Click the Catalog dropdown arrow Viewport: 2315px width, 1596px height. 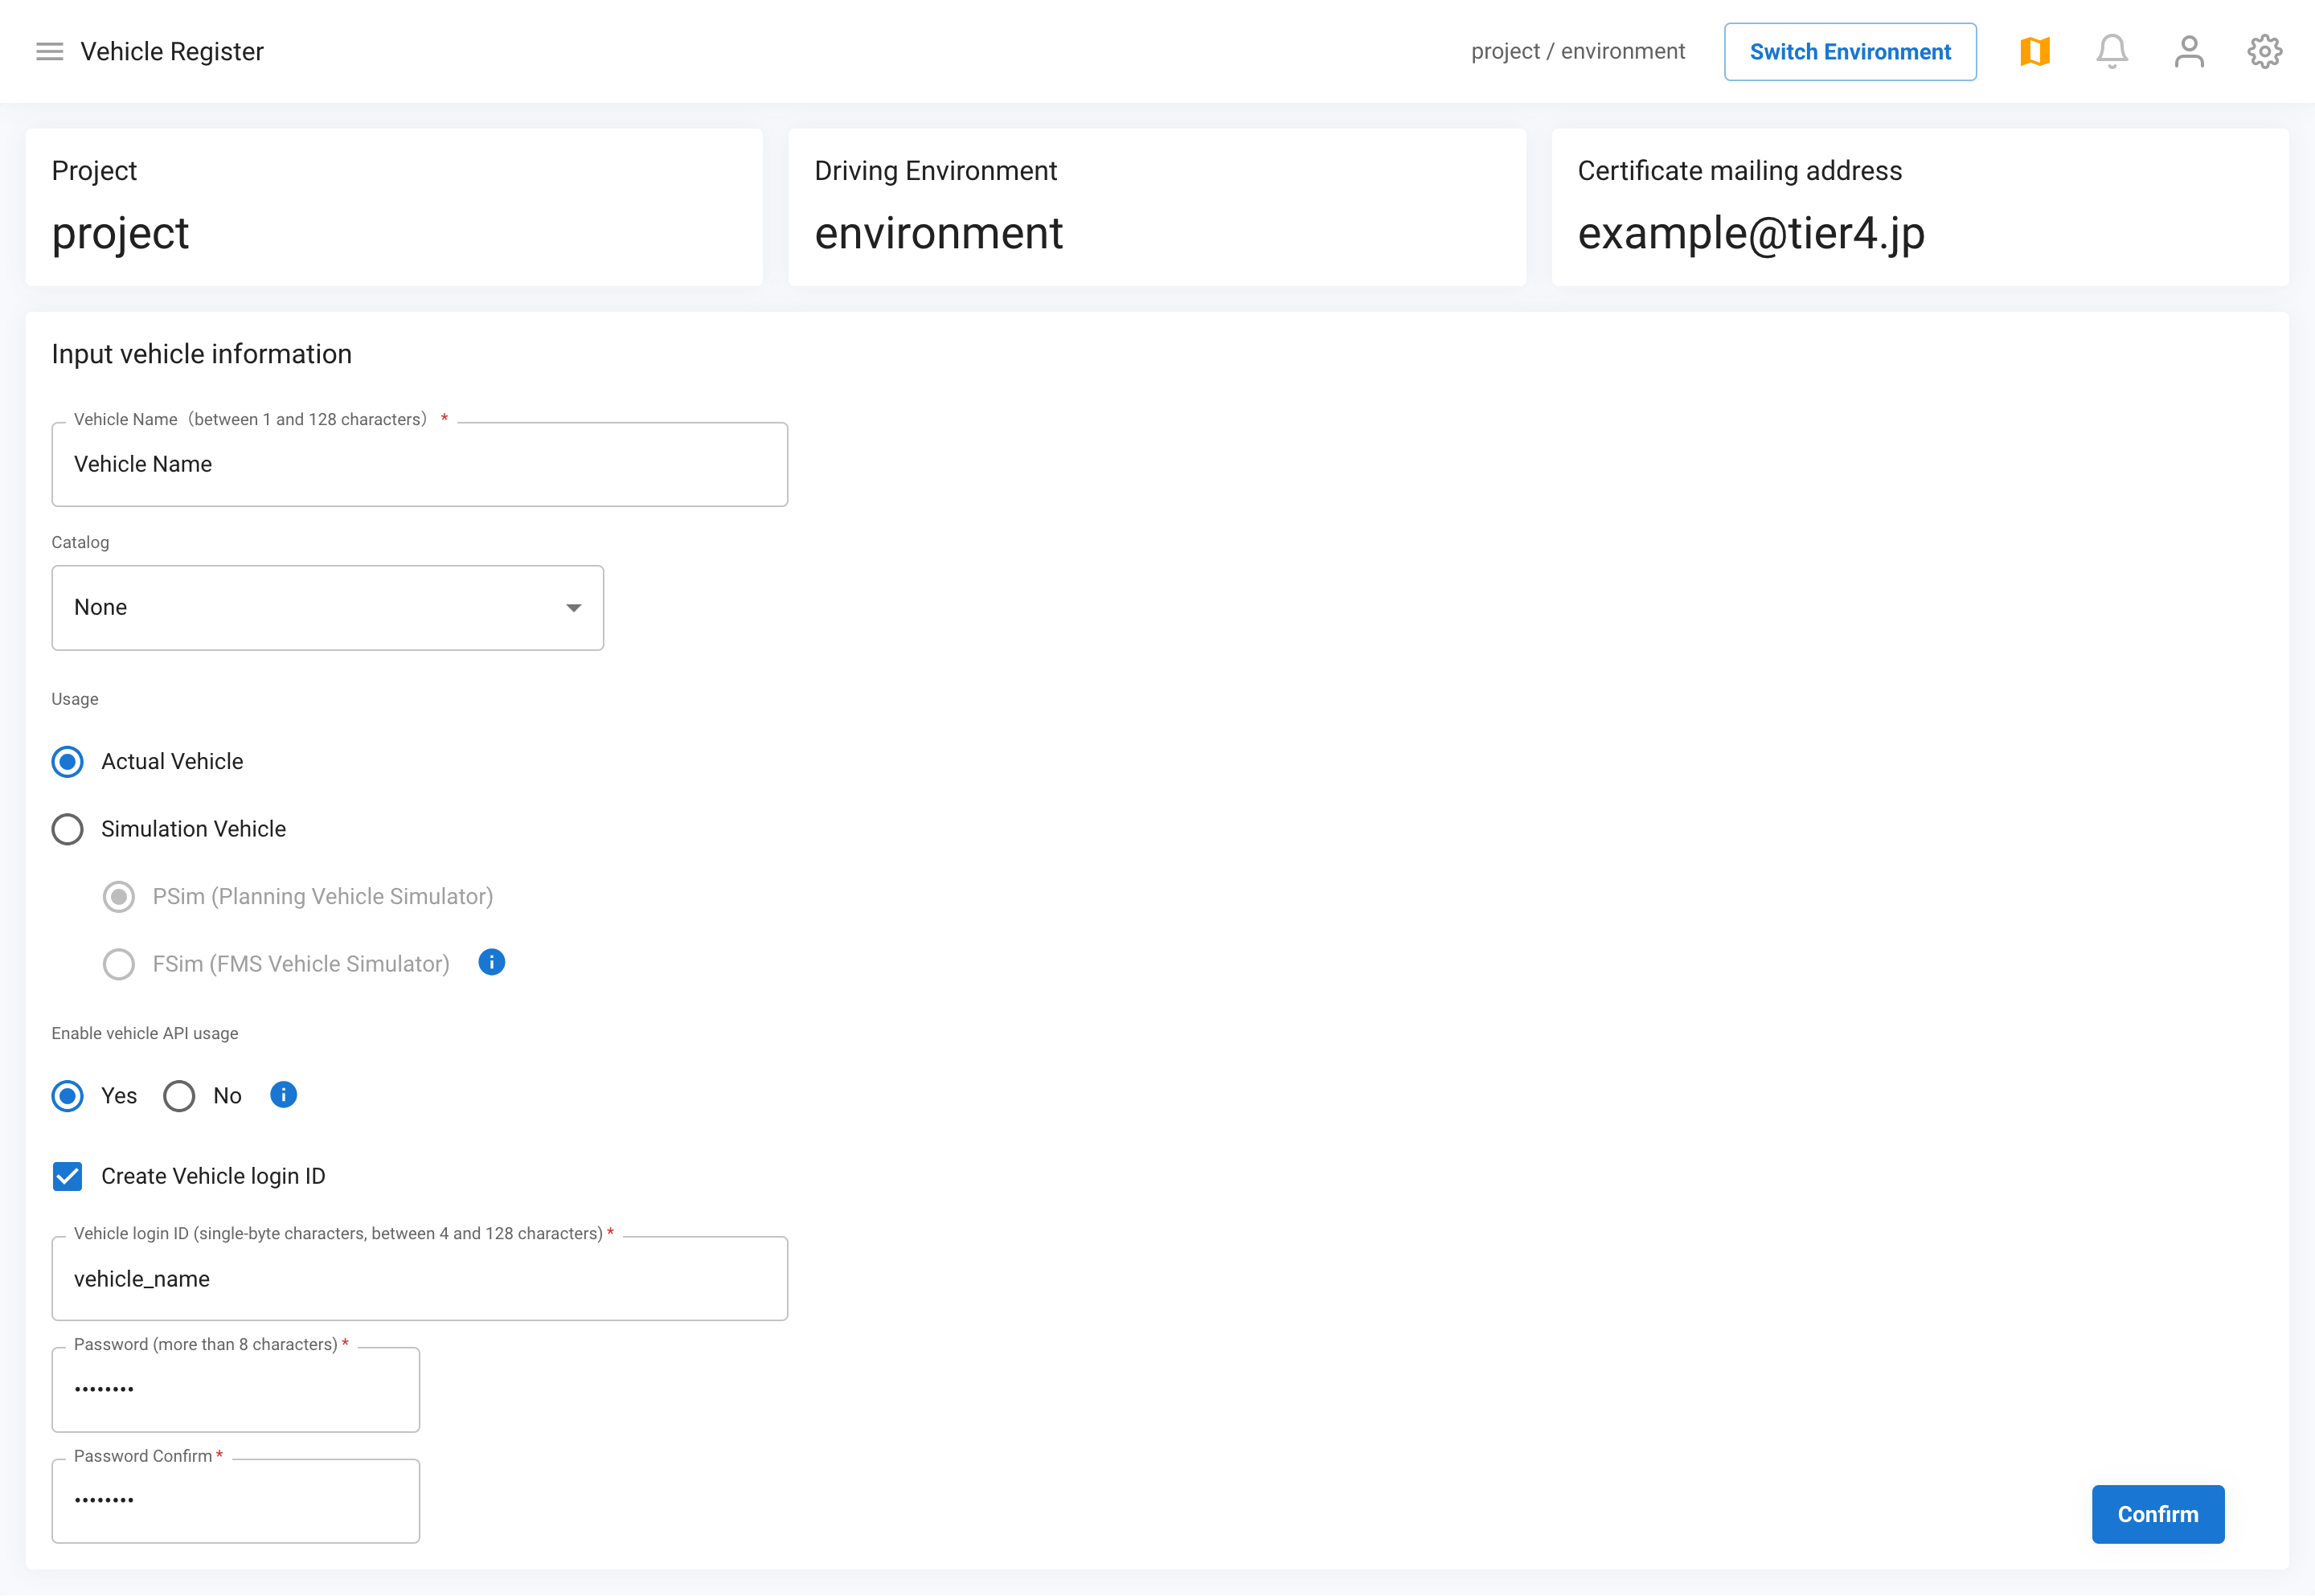572,607
